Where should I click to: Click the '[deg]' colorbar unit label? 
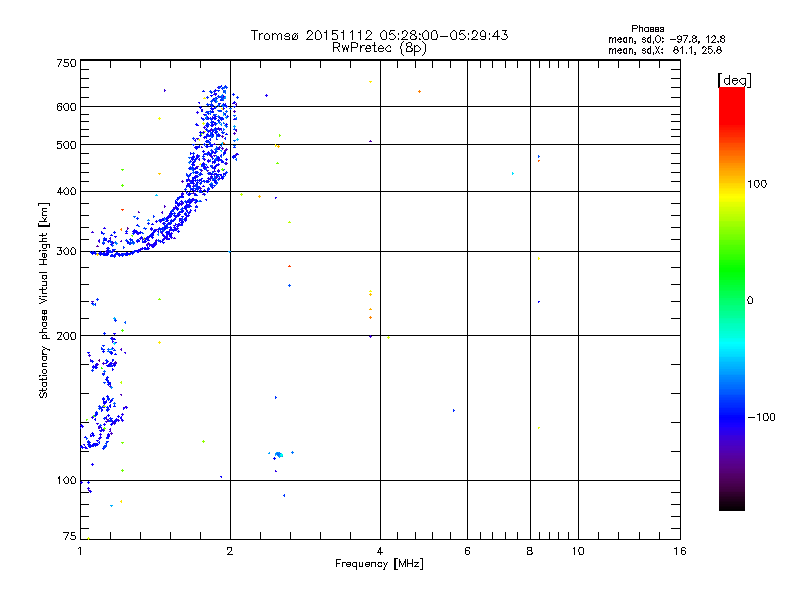coord(734,80)
